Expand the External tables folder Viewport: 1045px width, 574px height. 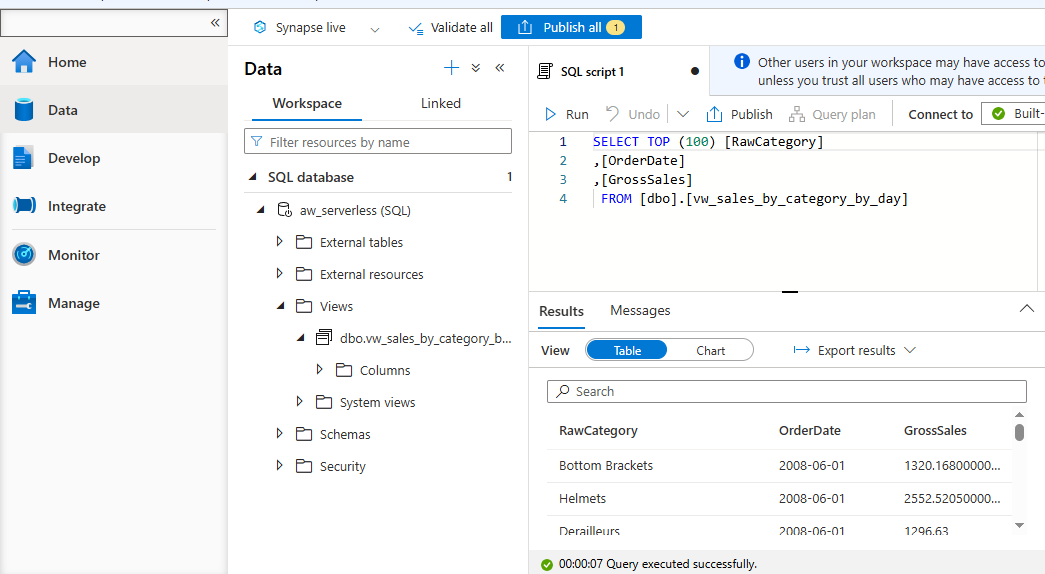279,241
